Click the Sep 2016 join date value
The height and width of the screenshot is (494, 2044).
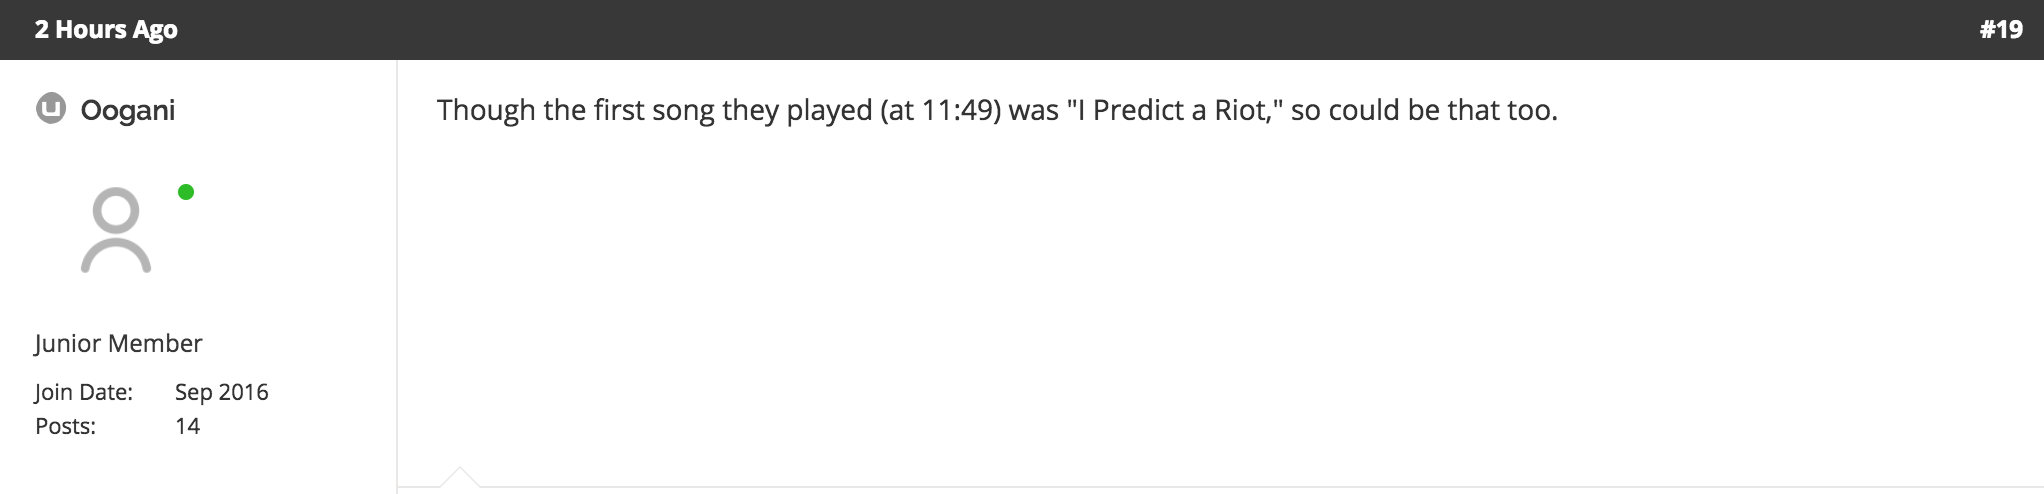[222, 392]
